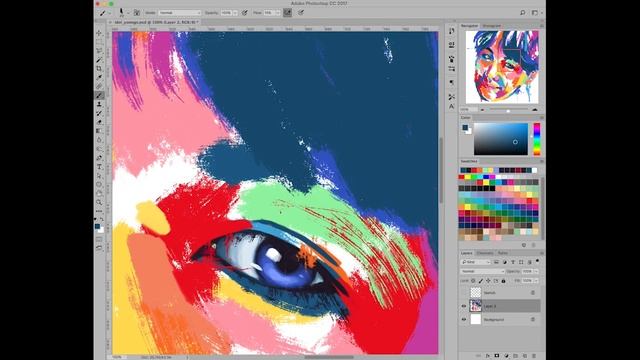640x360 pixels.
Task: Open the Character panel icon in dock
Action: coord(451,106)
